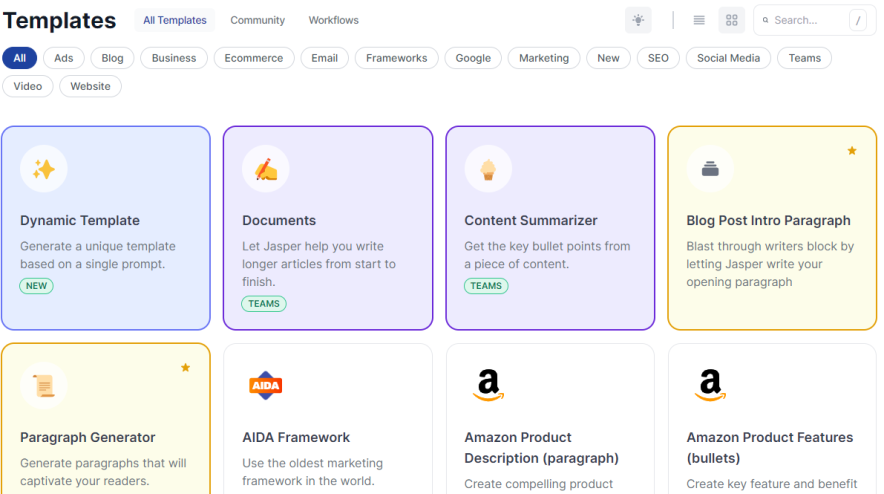Image resolution: width=884 pixels, height=494 pixels.
Task: Switch to grid view layout
Action: point(731,20)
